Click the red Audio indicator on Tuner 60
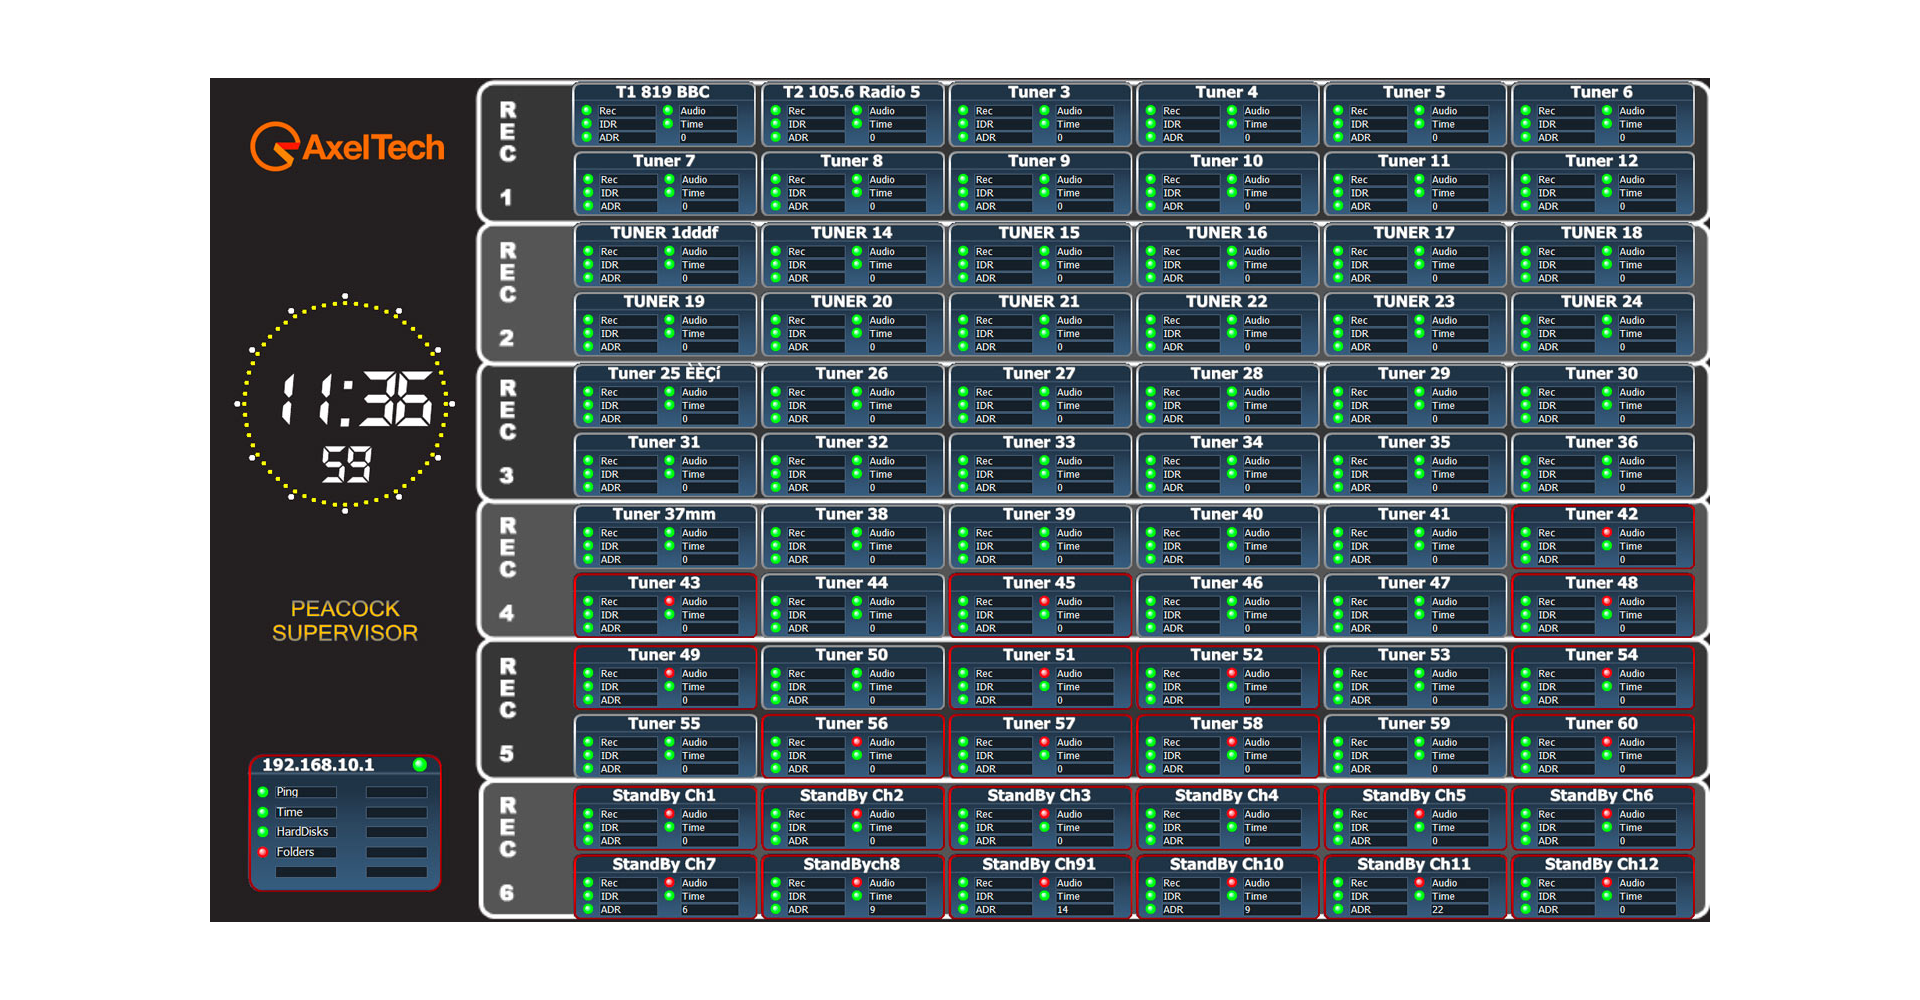Screen dimensions: 1920x1000 pos(1607,742)
